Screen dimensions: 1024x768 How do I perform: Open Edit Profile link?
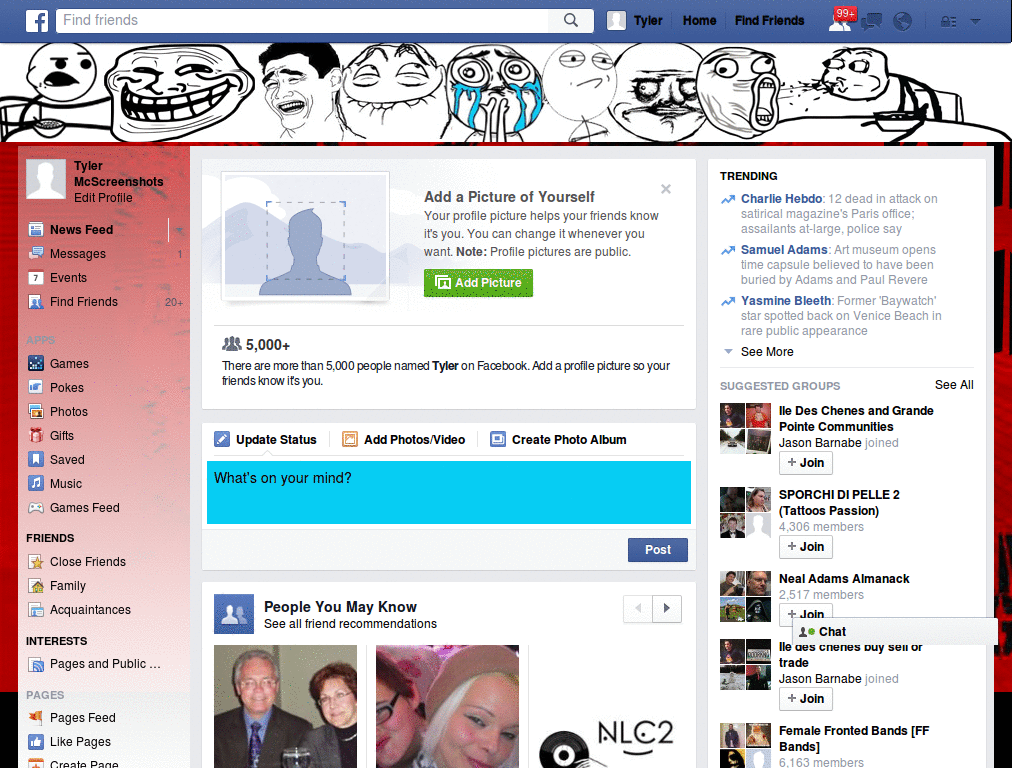[x=103, y=198]
